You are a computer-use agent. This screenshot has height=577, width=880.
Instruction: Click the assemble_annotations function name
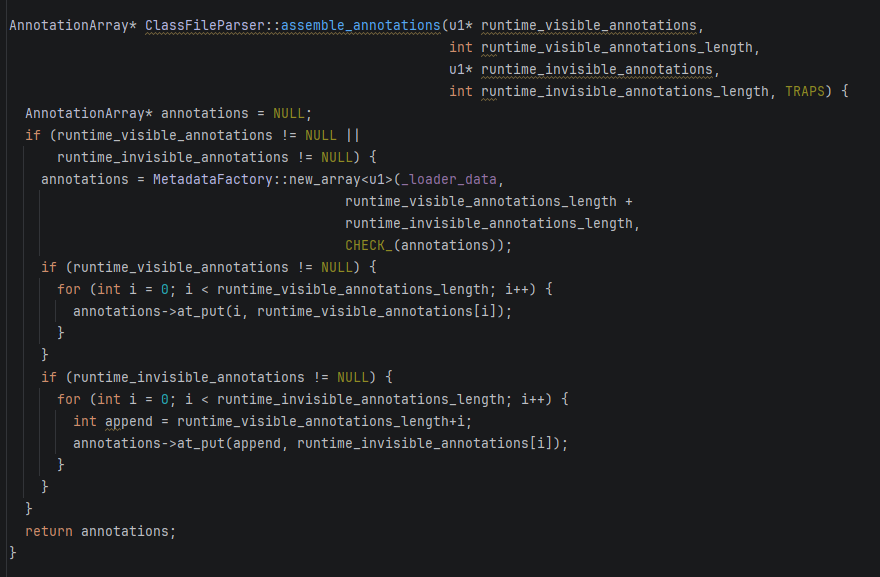360,26
